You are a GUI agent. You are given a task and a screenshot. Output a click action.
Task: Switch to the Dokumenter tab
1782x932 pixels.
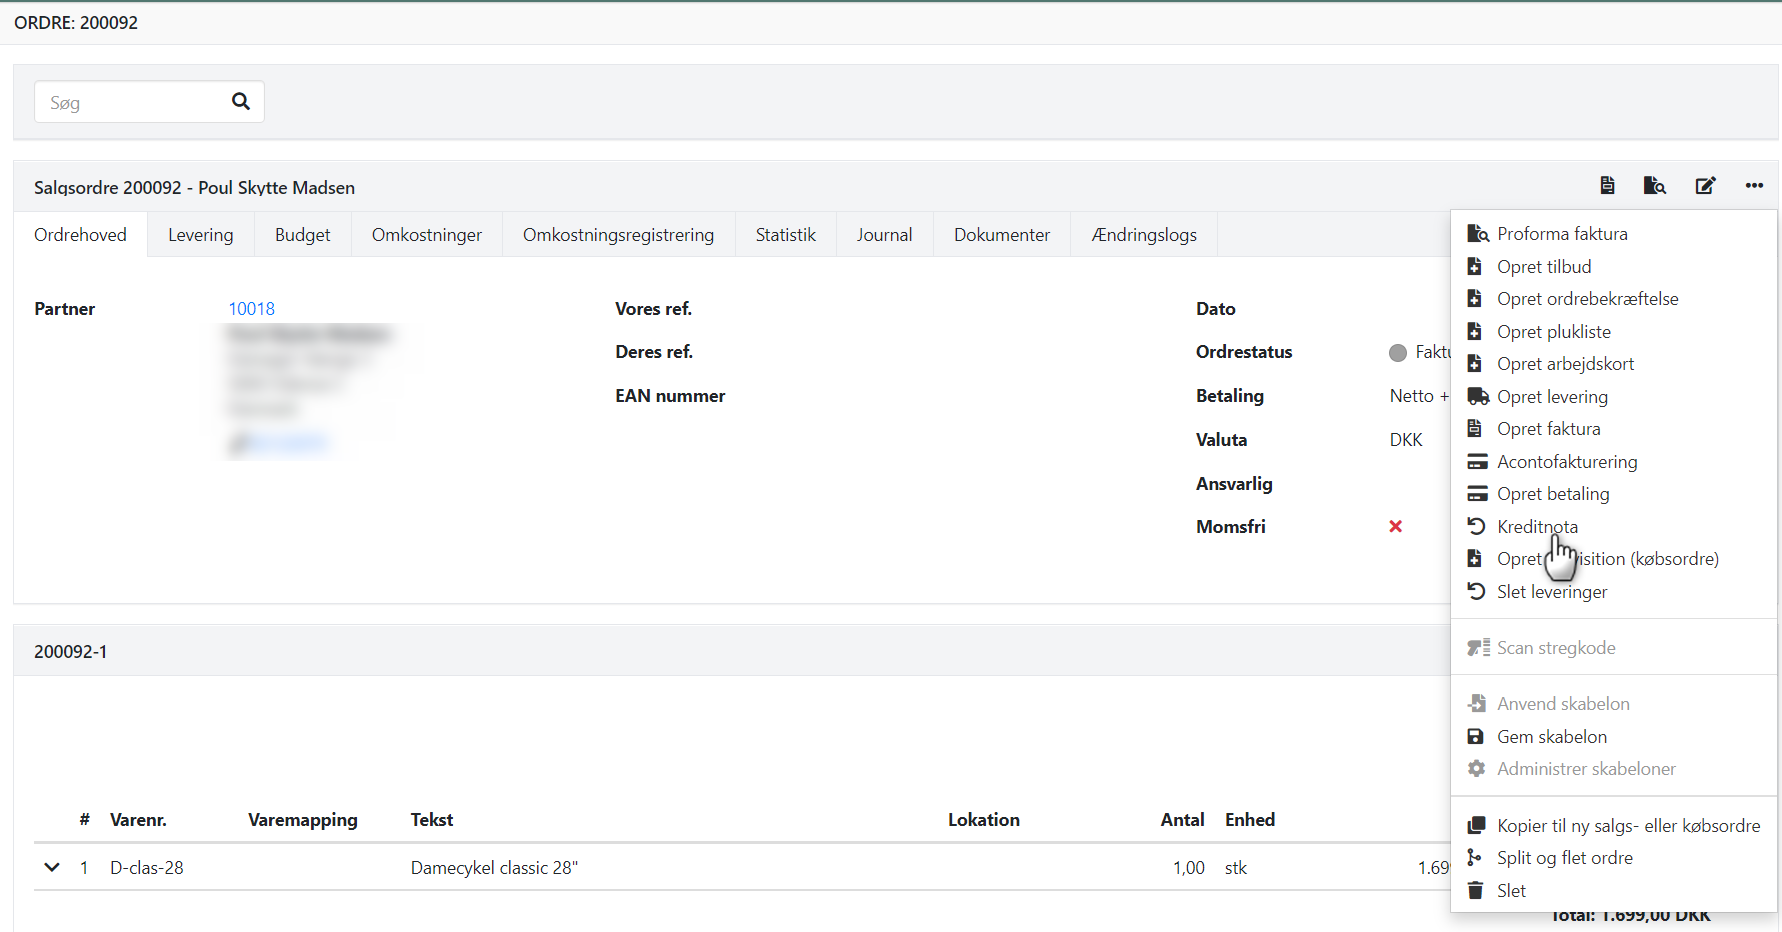coord(1001,234)
